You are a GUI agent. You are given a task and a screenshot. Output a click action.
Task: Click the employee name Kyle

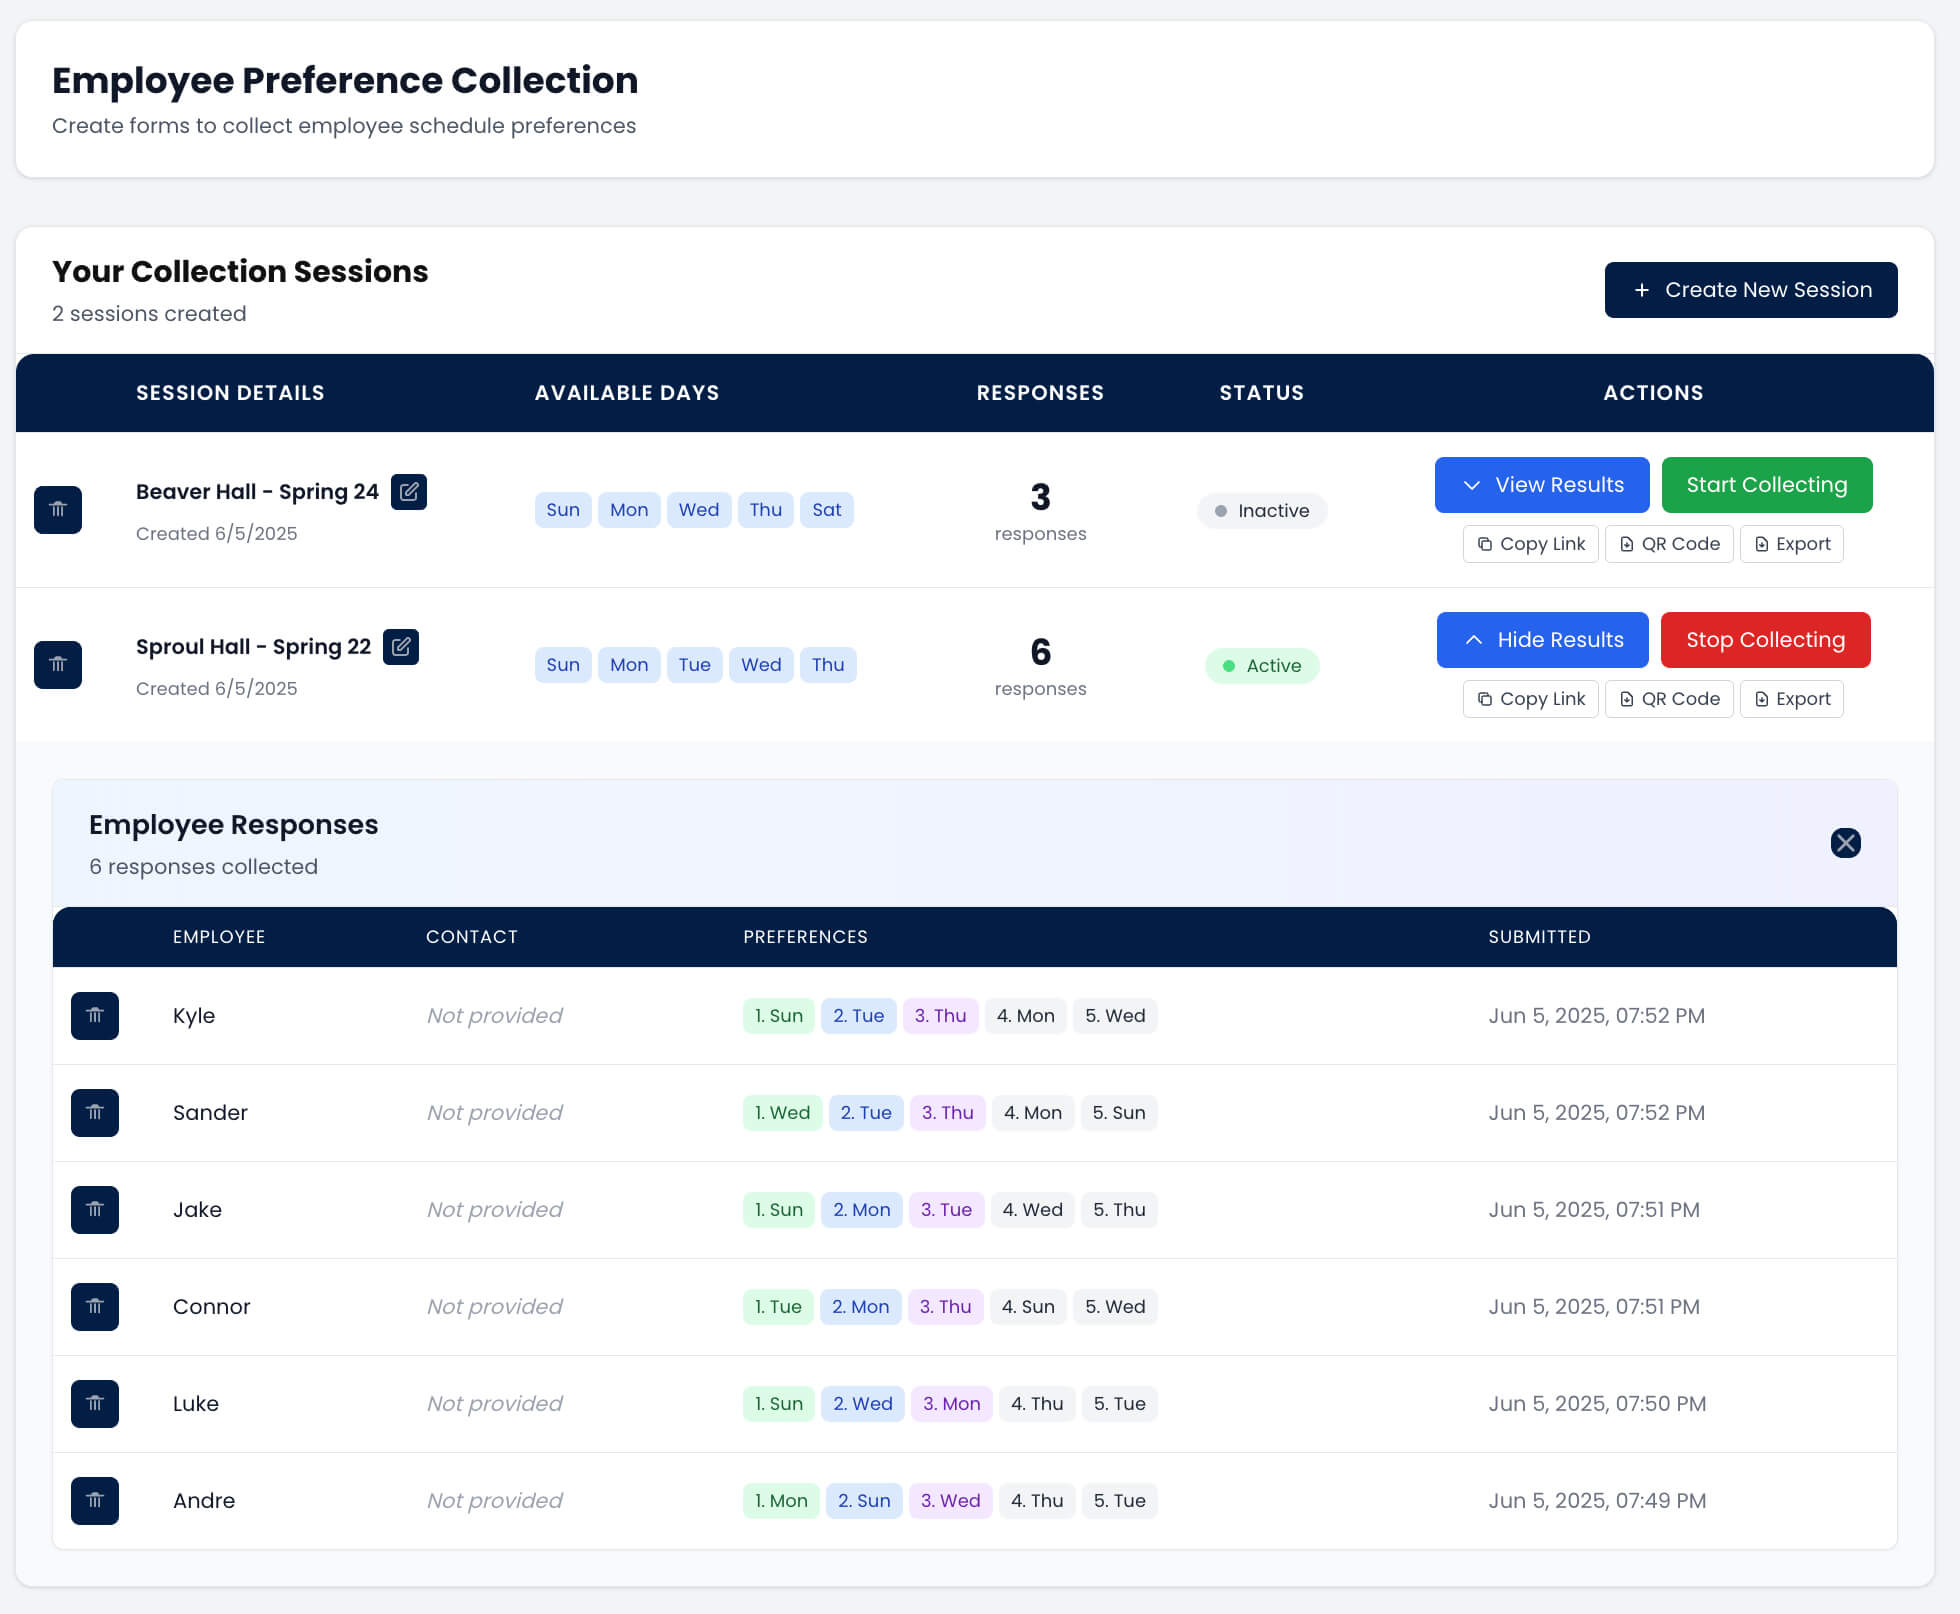194,1016
